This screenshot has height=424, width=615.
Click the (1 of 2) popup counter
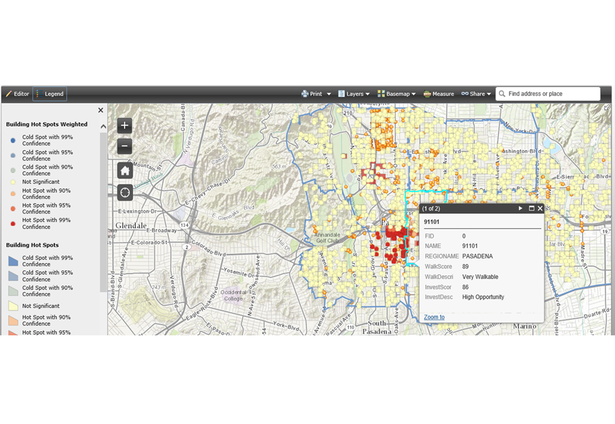click(x=431, y=209)
